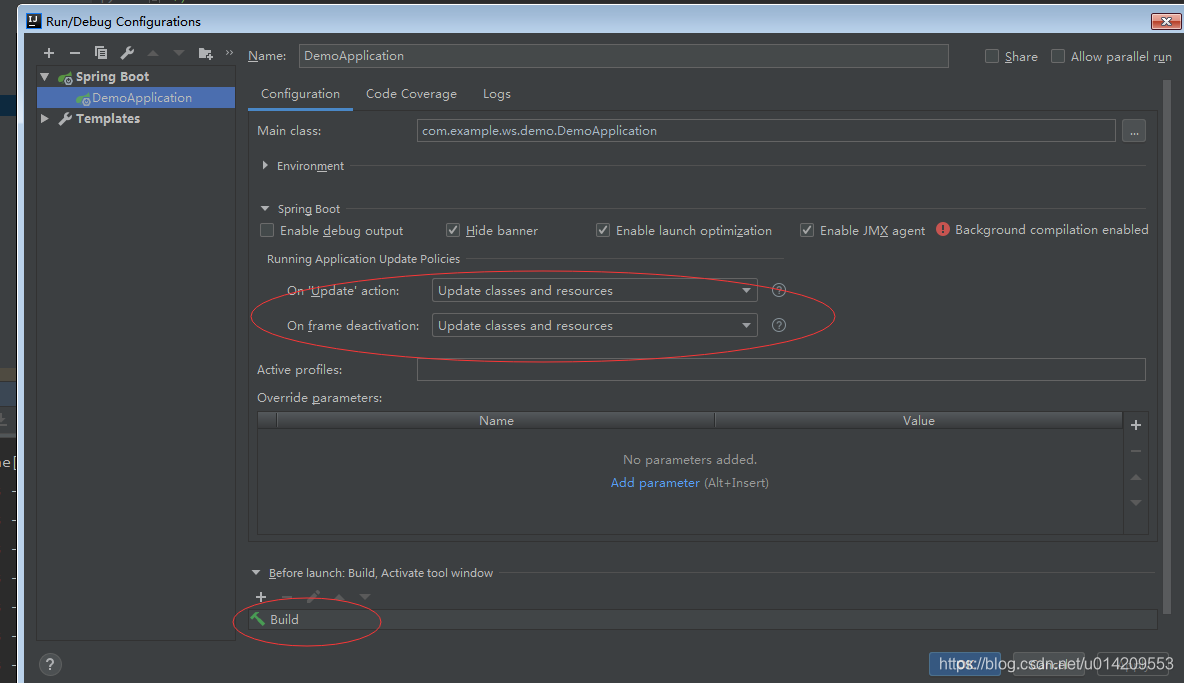The image size is (1184, 683).
Task: Close the Run/Debug Configurations dialog
Action: coord(1166,21)
